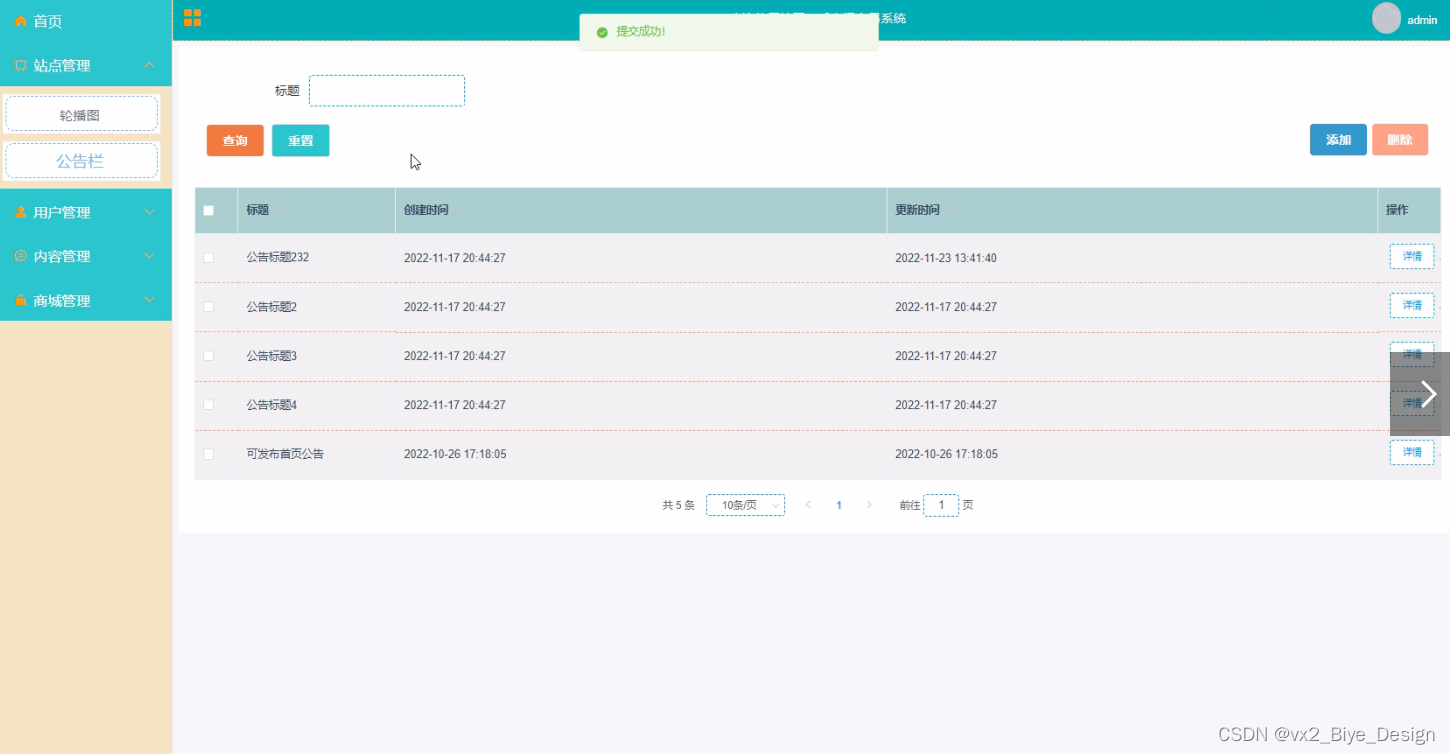The width and height of the screenshot is (1450, 754).
Task: Click the admin username text
Action: coord(1422,20)
